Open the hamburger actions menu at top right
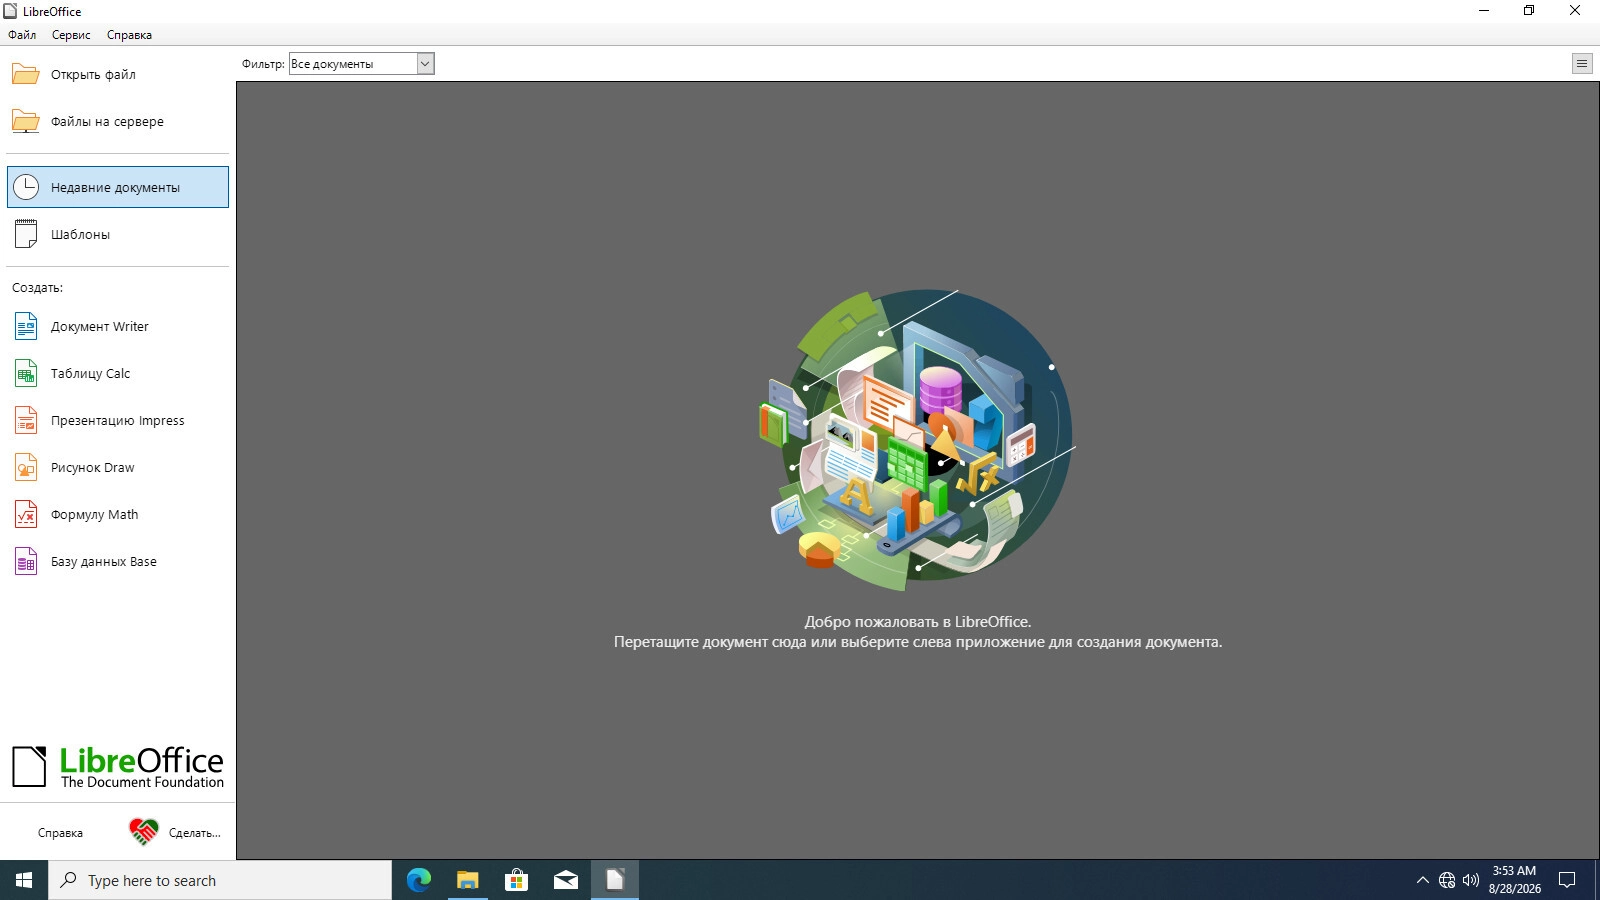The image size is (1600, 900). (1582, 64)
